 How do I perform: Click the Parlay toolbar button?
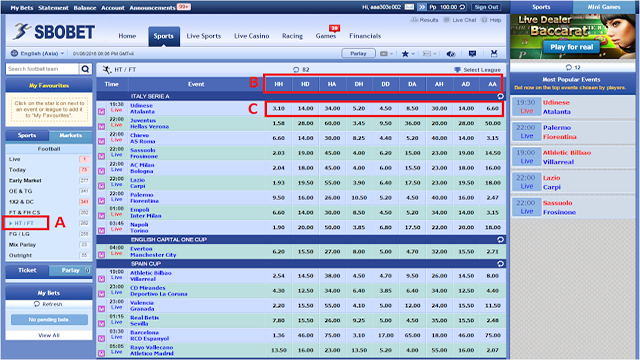(358, 53)
